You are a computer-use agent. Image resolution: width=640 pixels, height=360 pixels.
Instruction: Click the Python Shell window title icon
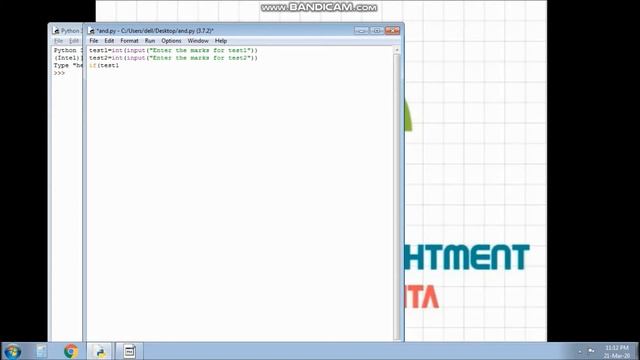[56, 31]
